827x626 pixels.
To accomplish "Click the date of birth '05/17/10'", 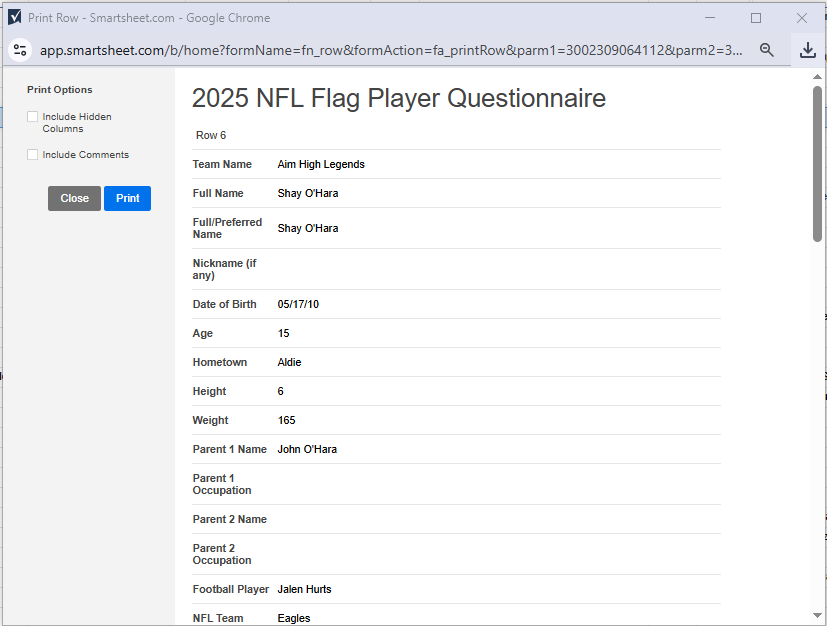I will tap(298, 304).
